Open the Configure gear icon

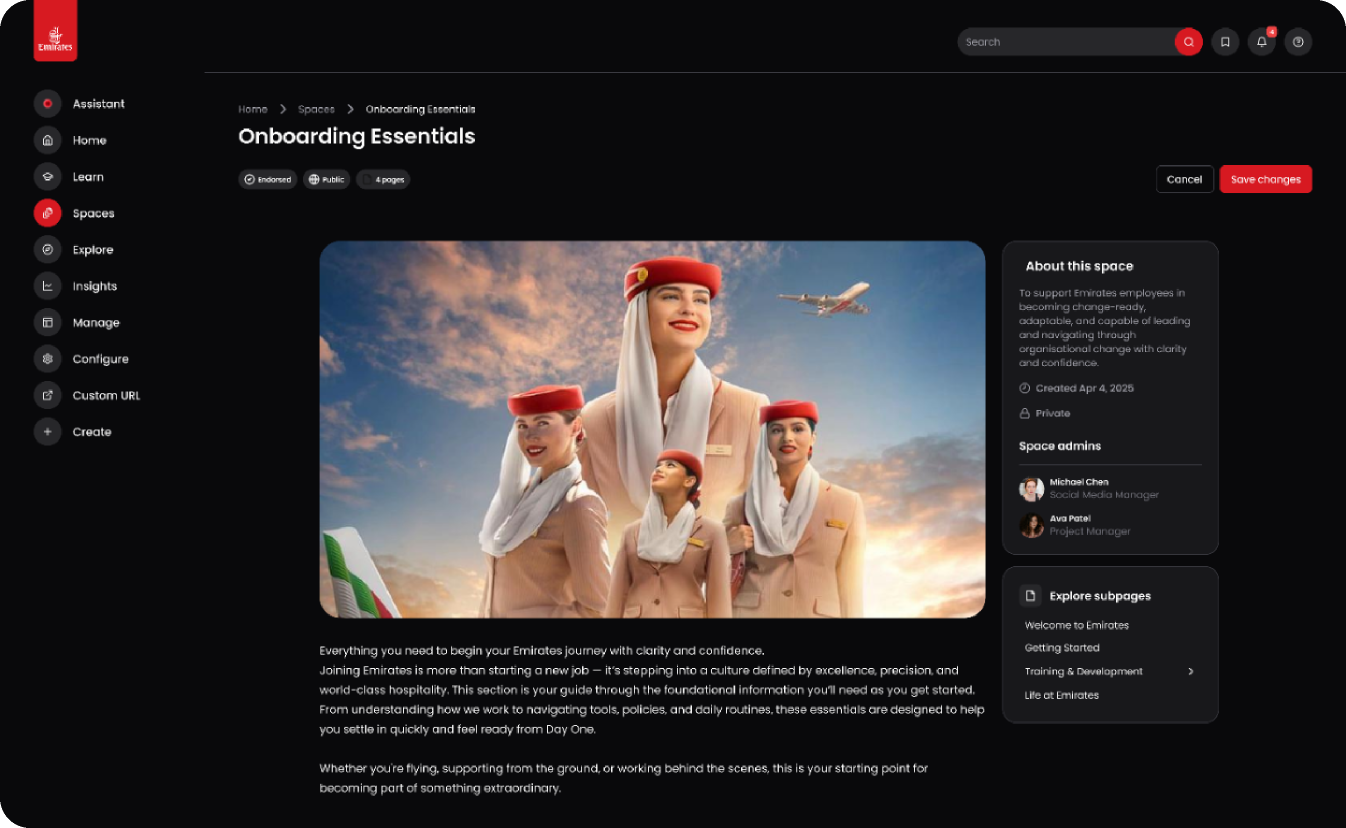click(47, 359)
